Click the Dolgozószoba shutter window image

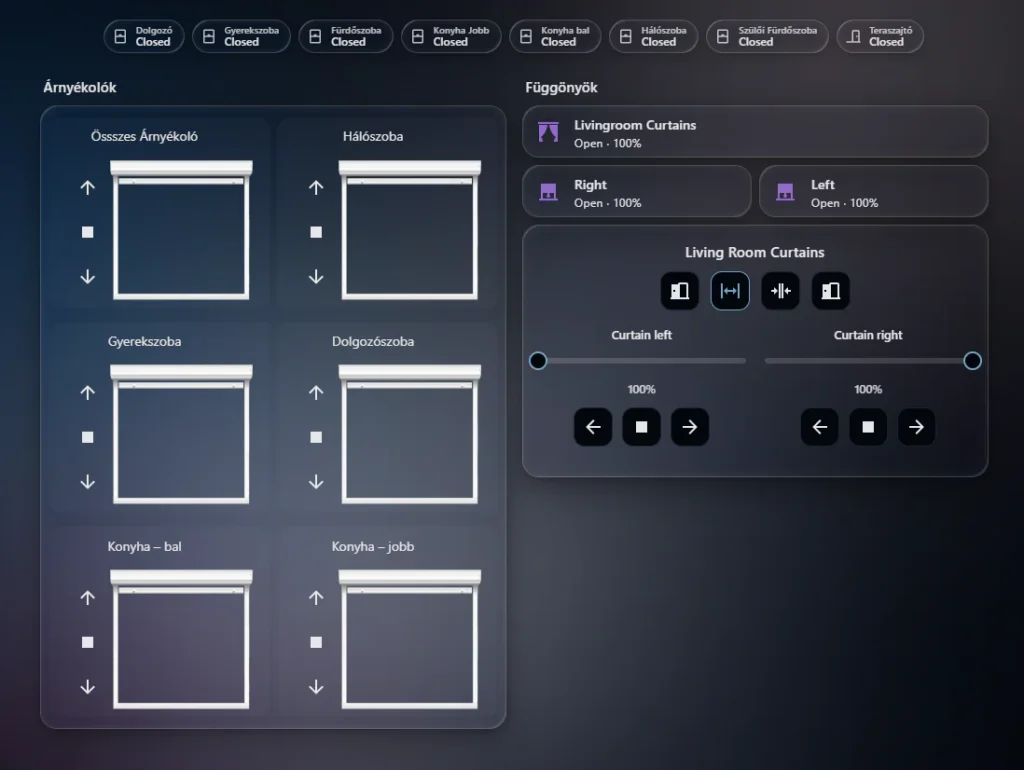pos(409,434)
